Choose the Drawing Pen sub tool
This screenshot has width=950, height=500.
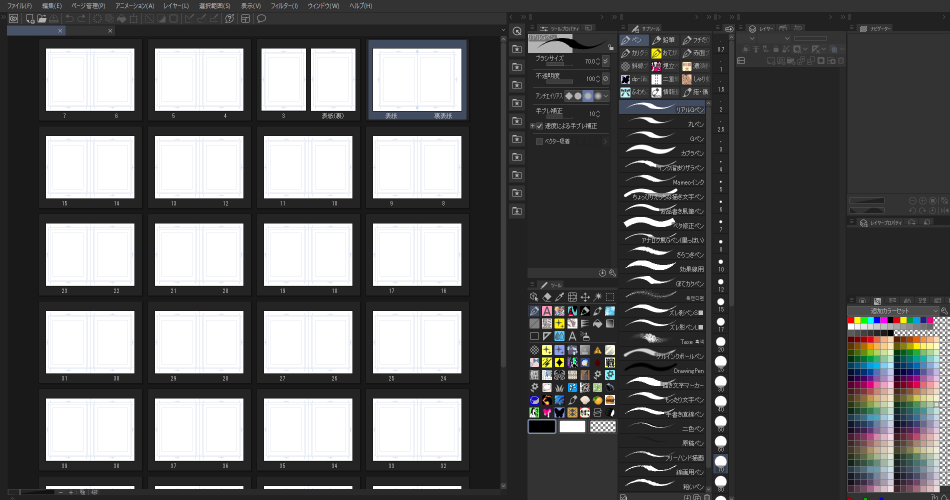(x=663, y=370)
